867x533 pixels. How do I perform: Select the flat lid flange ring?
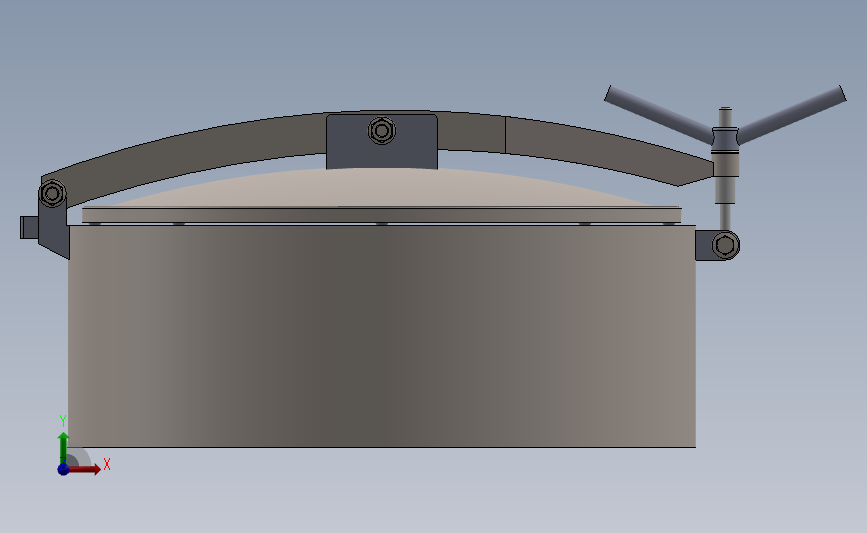tap(382, 215)
